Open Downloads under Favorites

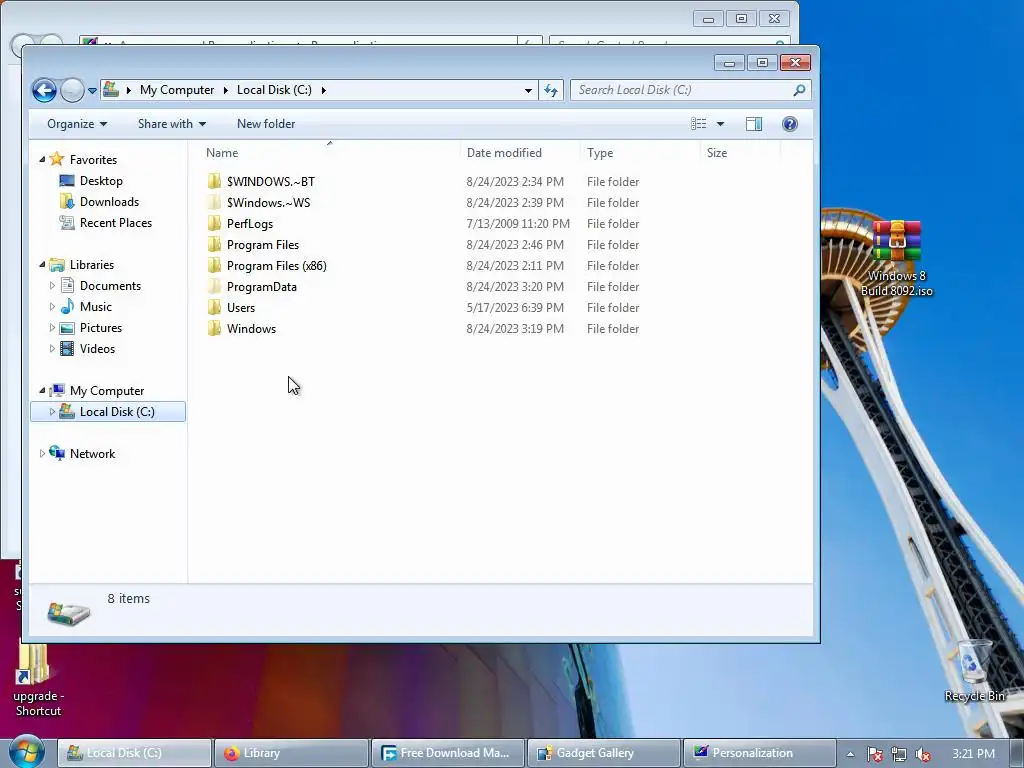click(x=109, y=202)
